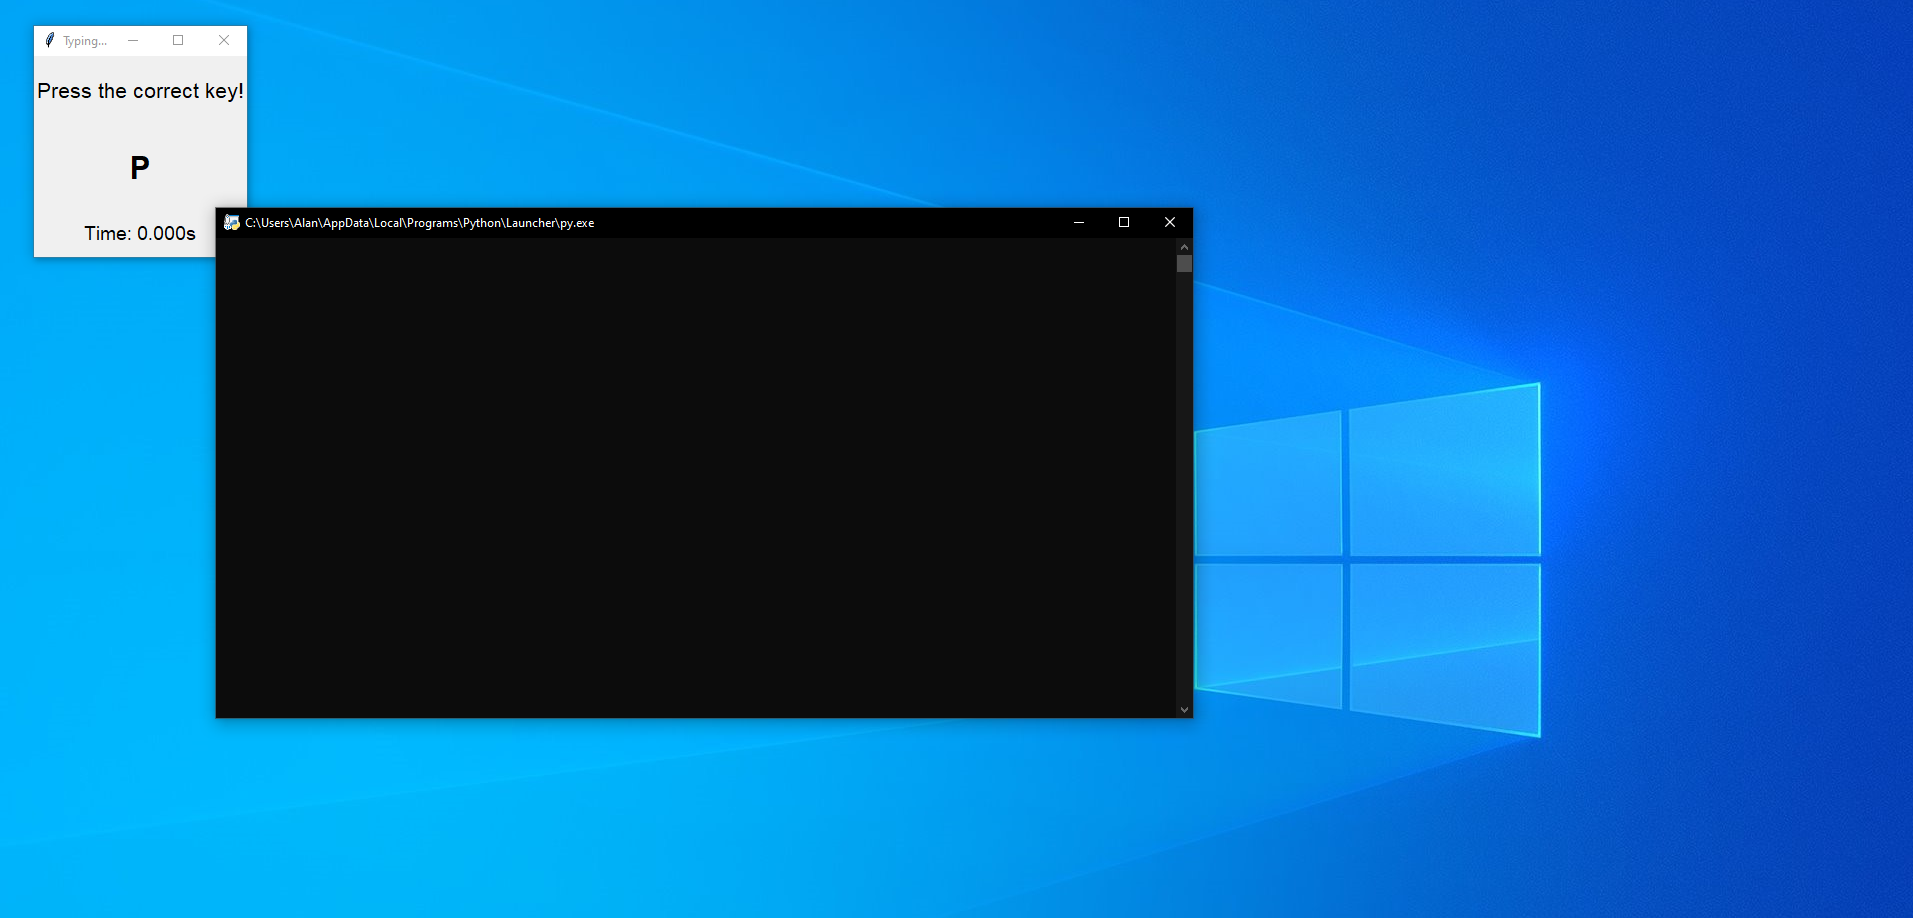This screenshot has width=1913, height=918.
Task: Click the console scrollbar down arrow
Action: point(1184,710)
